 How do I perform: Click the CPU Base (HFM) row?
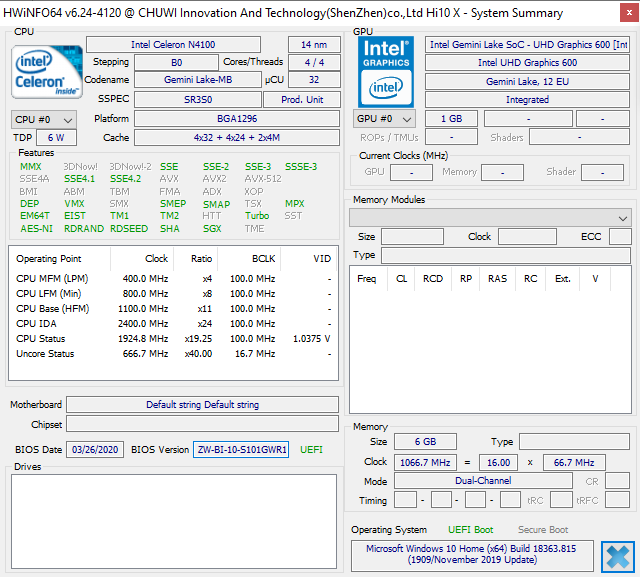coord(173,309)
